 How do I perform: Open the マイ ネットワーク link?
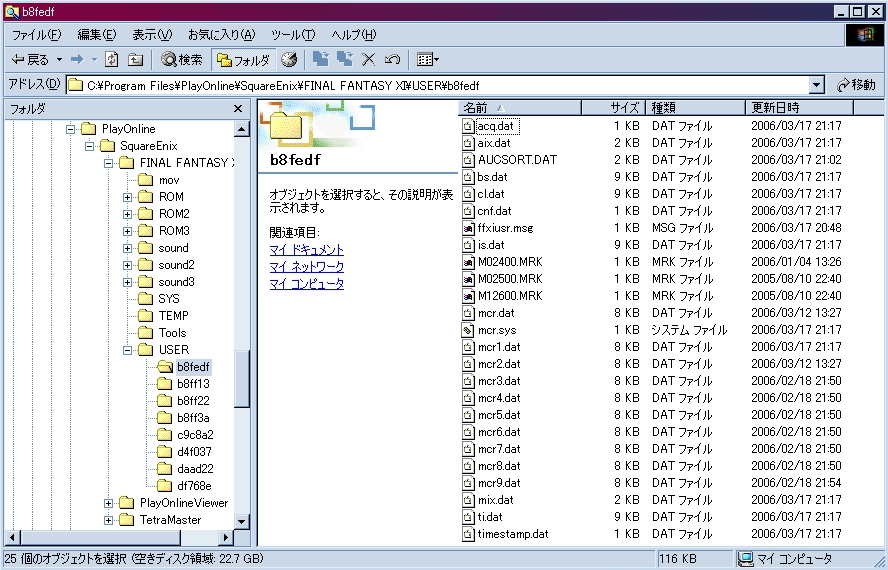pos(306,266)
